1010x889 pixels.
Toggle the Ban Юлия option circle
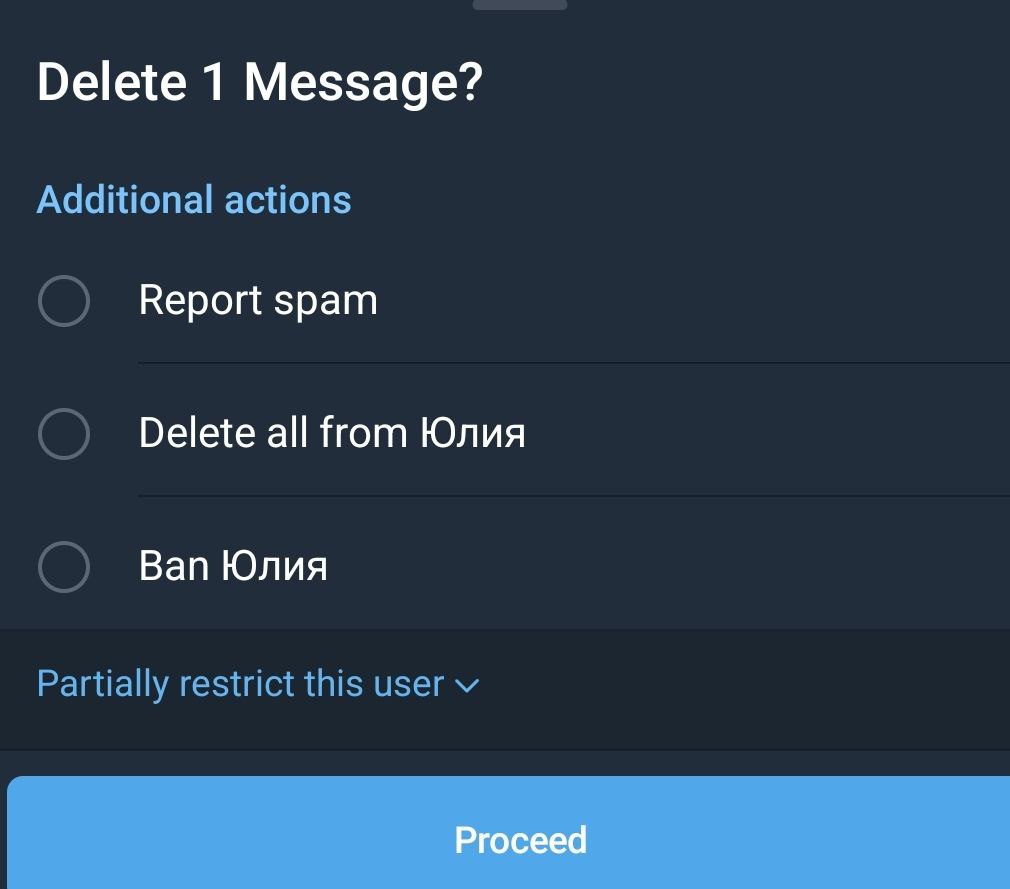click(x=64, y=567)
